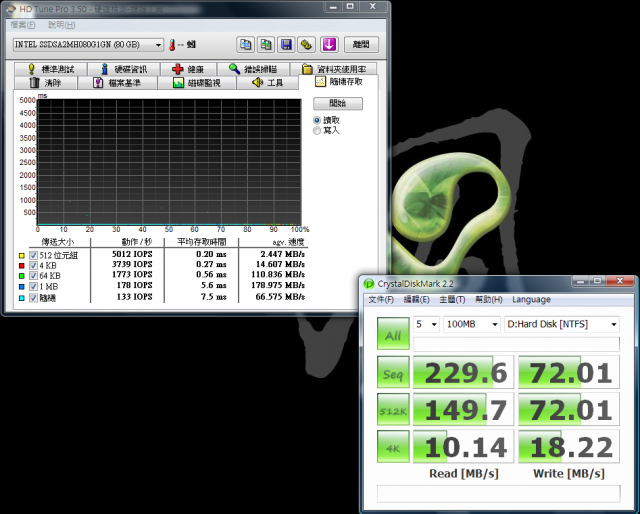Click the yellow 512 bytes legend swatch
640x514 pixels.
click(22, 256)
